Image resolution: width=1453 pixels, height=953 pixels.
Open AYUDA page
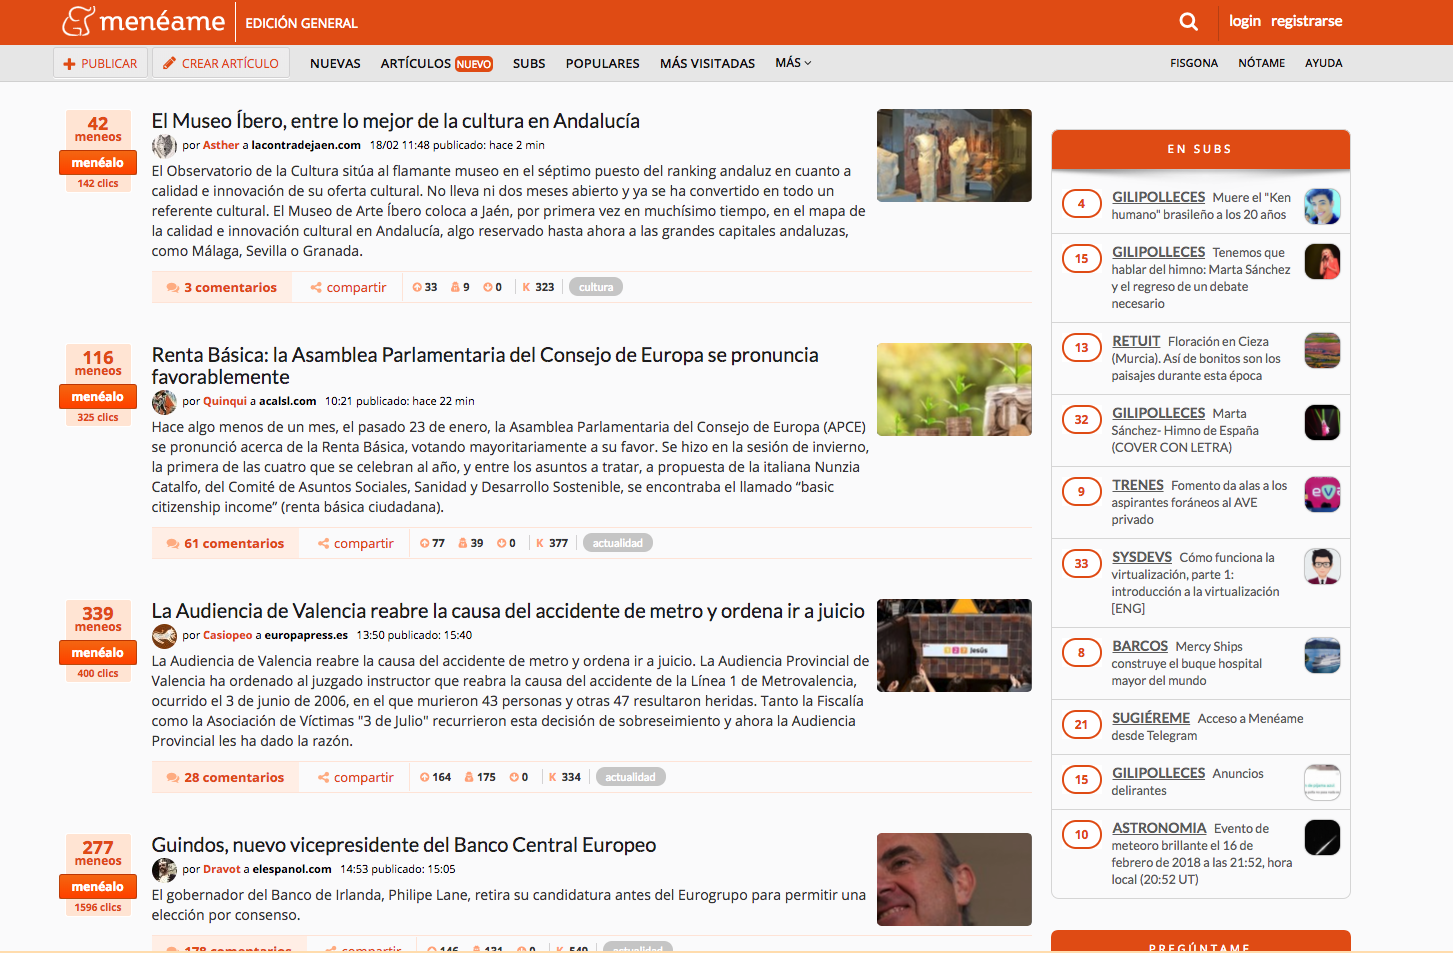click(x=1323, y=63)
